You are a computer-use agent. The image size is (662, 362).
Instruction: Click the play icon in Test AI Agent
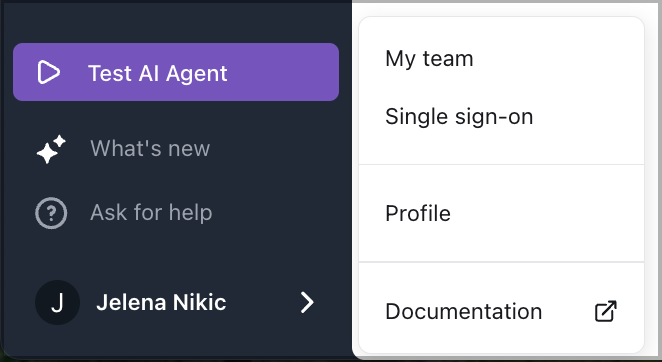(48, 72)
